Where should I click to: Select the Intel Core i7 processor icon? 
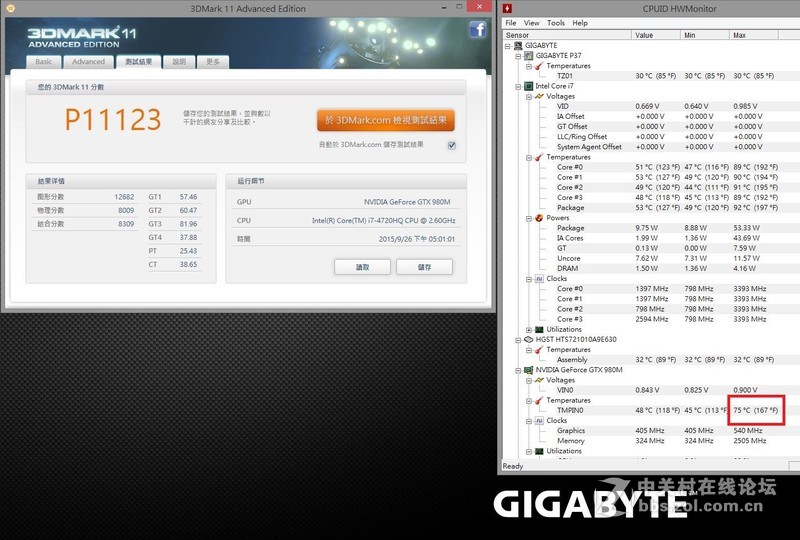pyautogui.click(x=529, y=86)
